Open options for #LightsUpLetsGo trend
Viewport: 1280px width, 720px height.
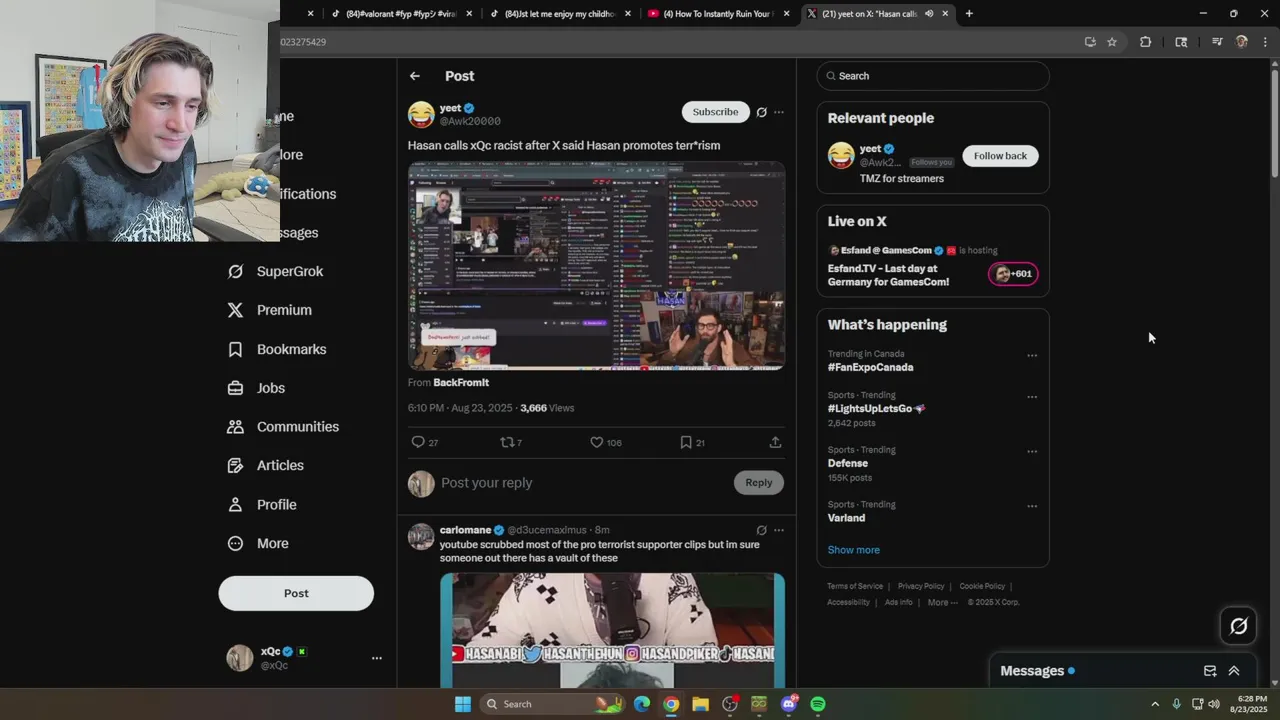tap(1032, 397)
